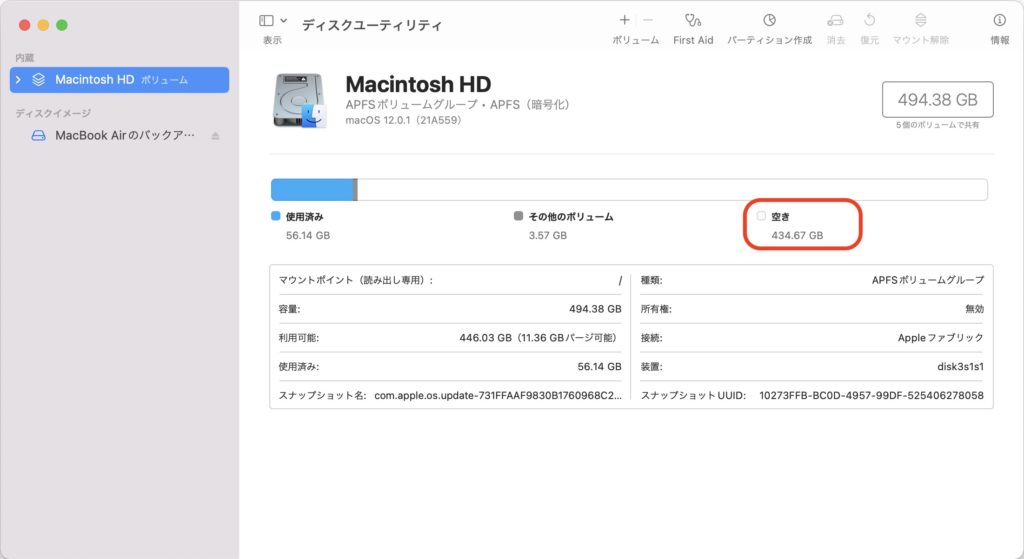Click the マウントポイント row label
This screenshot has width=1024, height=559.
pos(356,280)
